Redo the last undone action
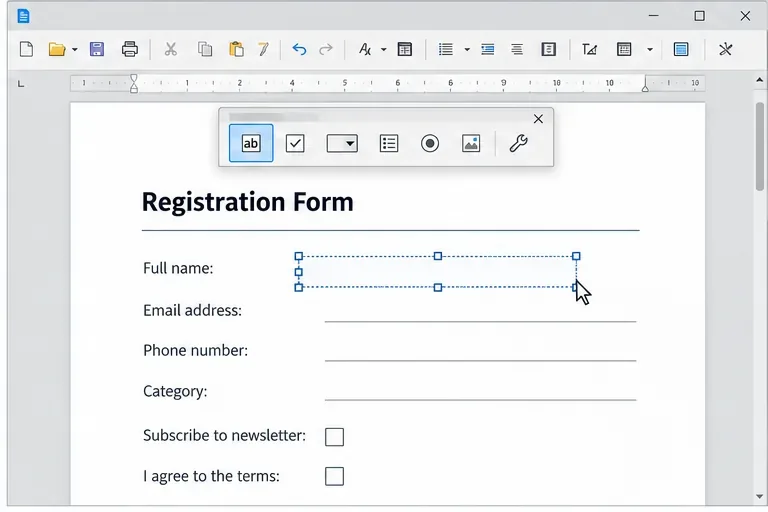The width and height of the screenshot is (768, 512). 326,49
